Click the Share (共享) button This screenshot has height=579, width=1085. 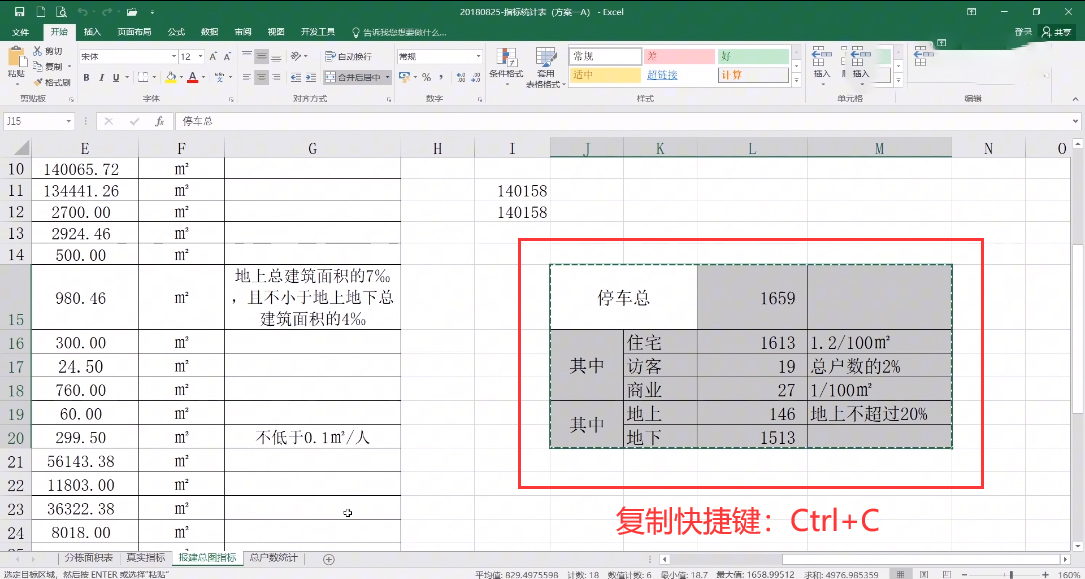pyautogui.click(x=1058, y=32)
